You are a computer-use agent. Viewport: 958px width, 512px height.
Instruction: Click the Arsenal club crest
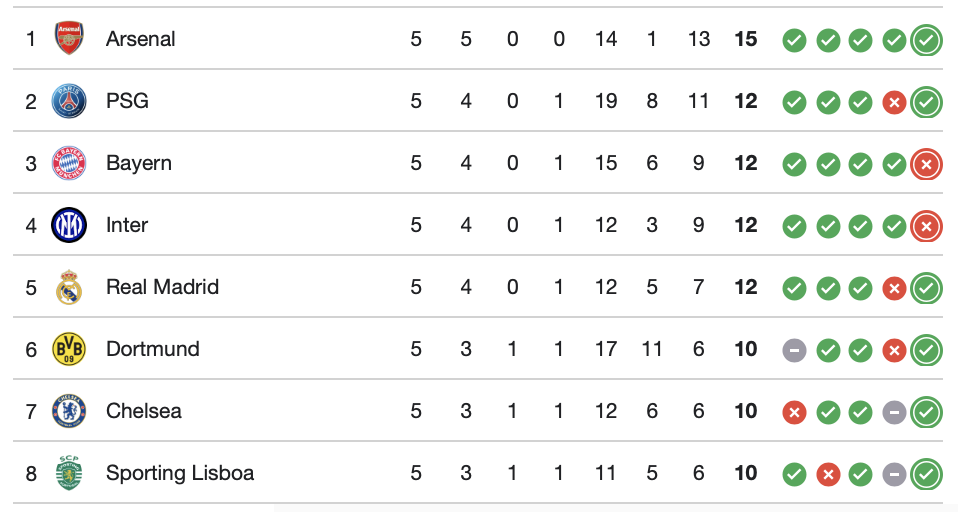click(x=69, y=39)
